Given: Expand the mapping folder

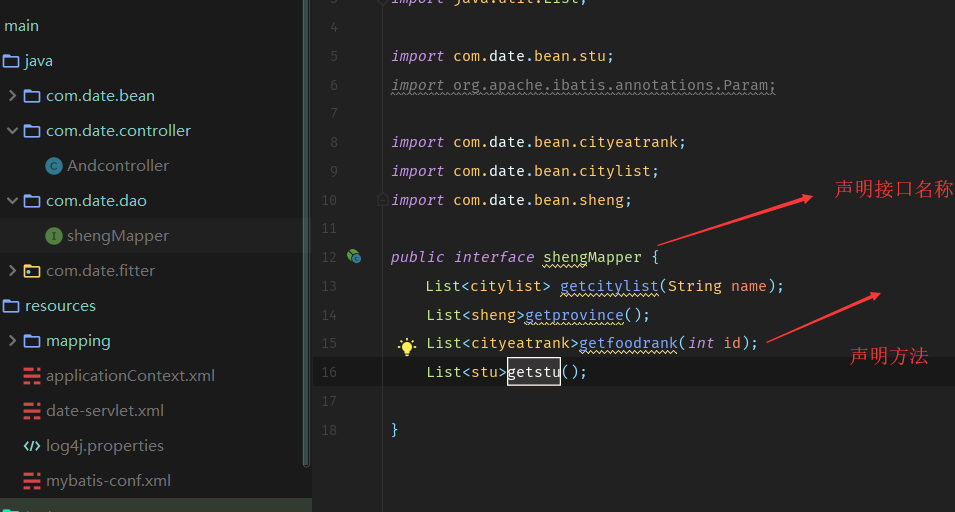Looking at the screenshot, I should [12, 340].
